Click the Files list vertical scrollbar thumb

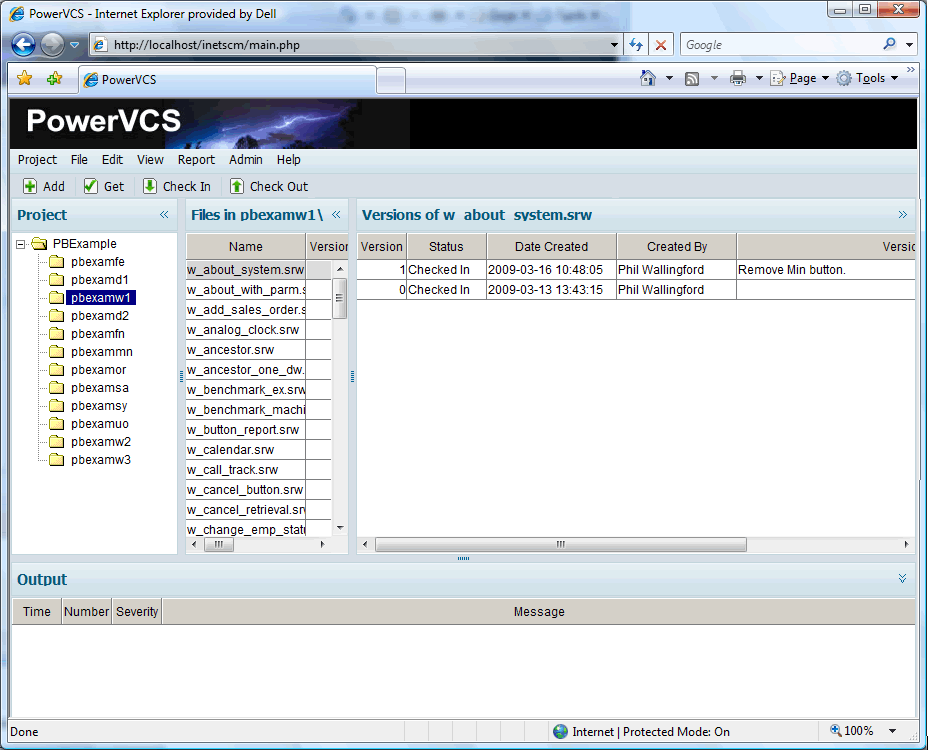point(340,298)
